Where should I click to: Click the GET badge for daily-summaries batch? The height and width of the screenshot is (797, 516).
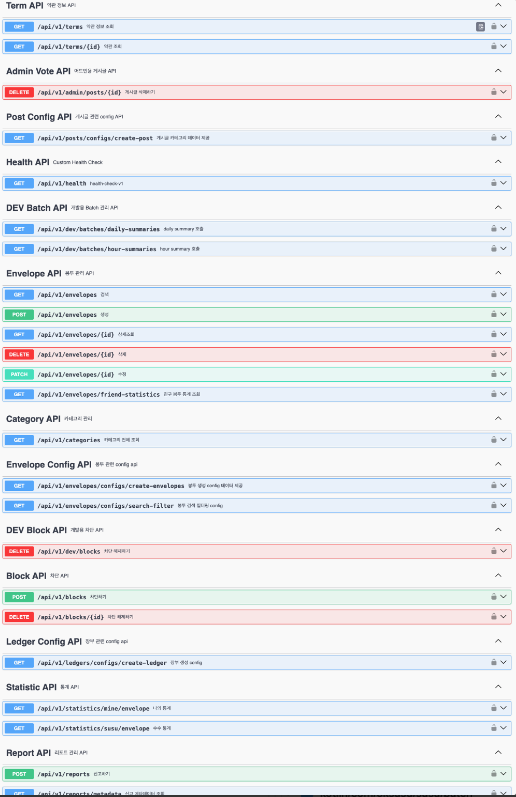click(x=19, y=229)
